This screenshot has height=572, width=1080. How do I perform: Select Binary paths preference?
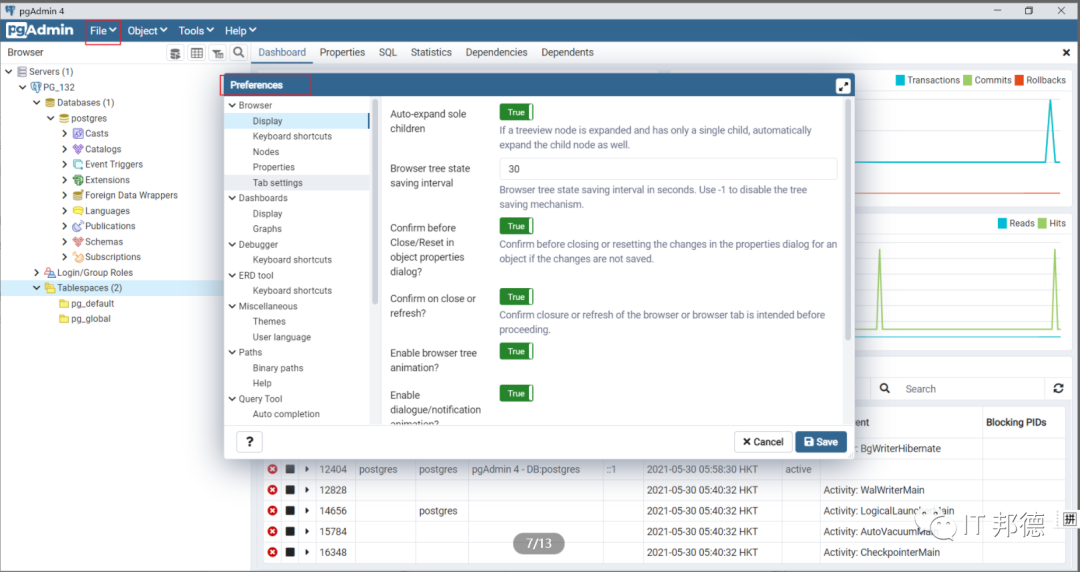click(278, 368)
